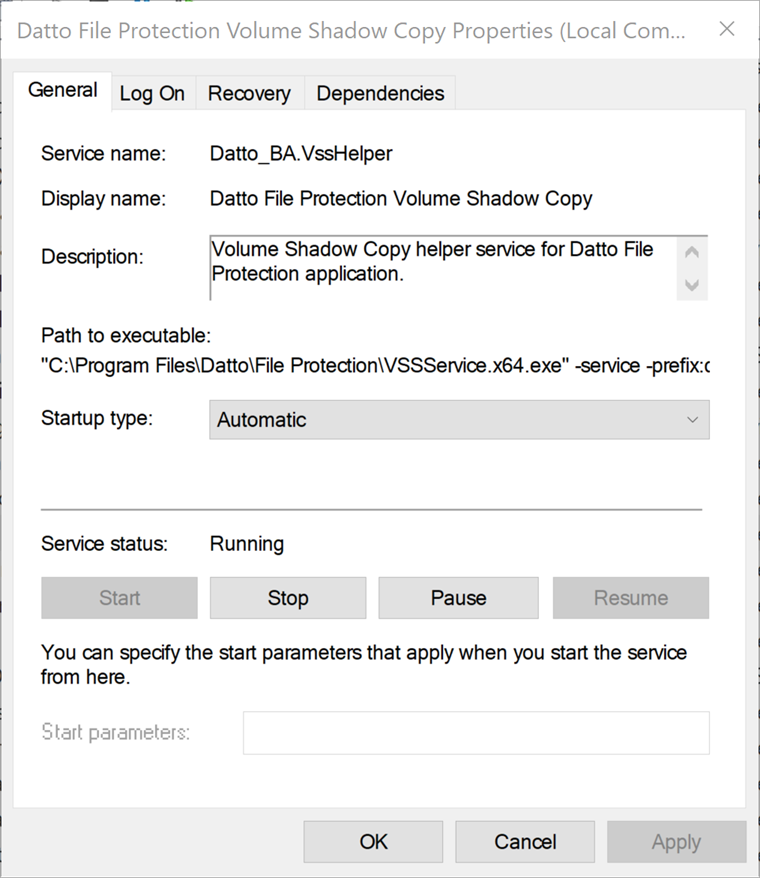
Task: Cancel the properties dialog
Action: tap(524, 841)
